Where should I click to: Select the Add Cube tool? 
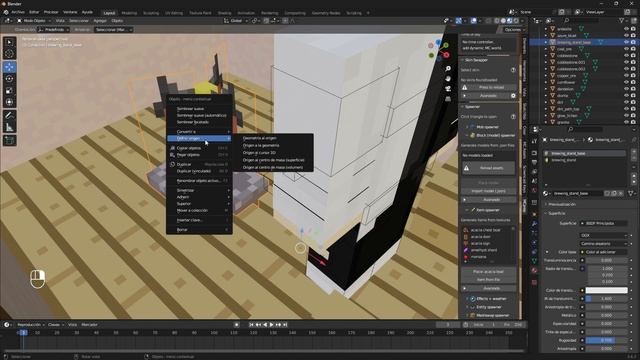[9, 140]
